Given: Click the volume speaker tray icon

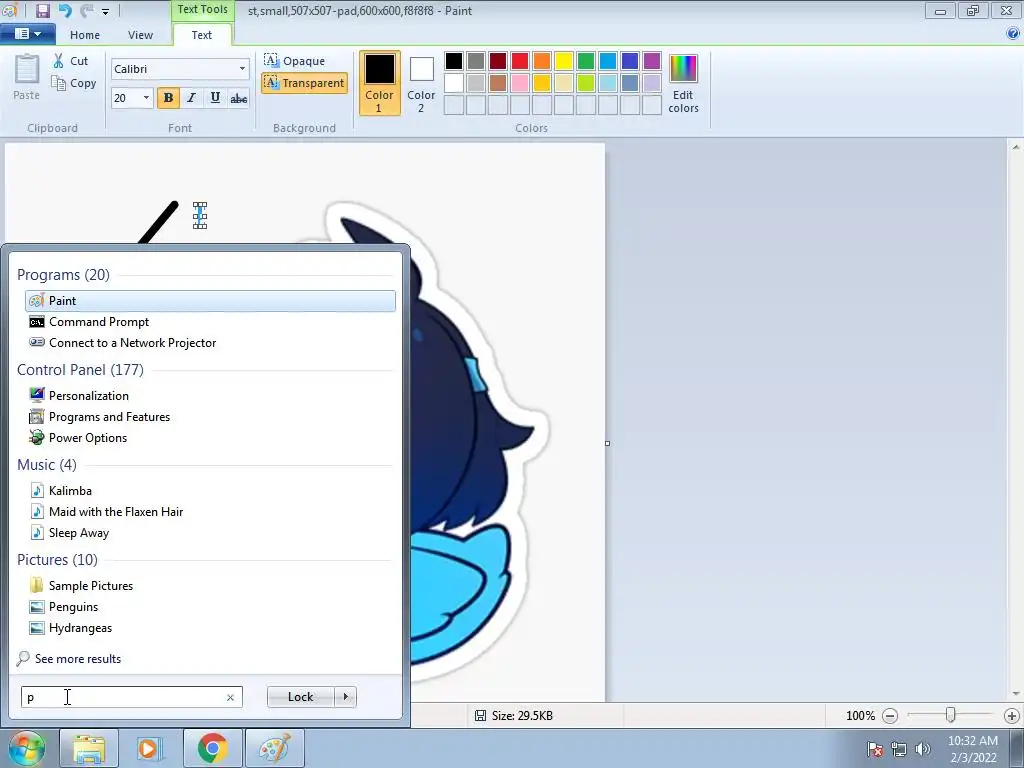Looking at the screenshot, I should click(923, 749).
